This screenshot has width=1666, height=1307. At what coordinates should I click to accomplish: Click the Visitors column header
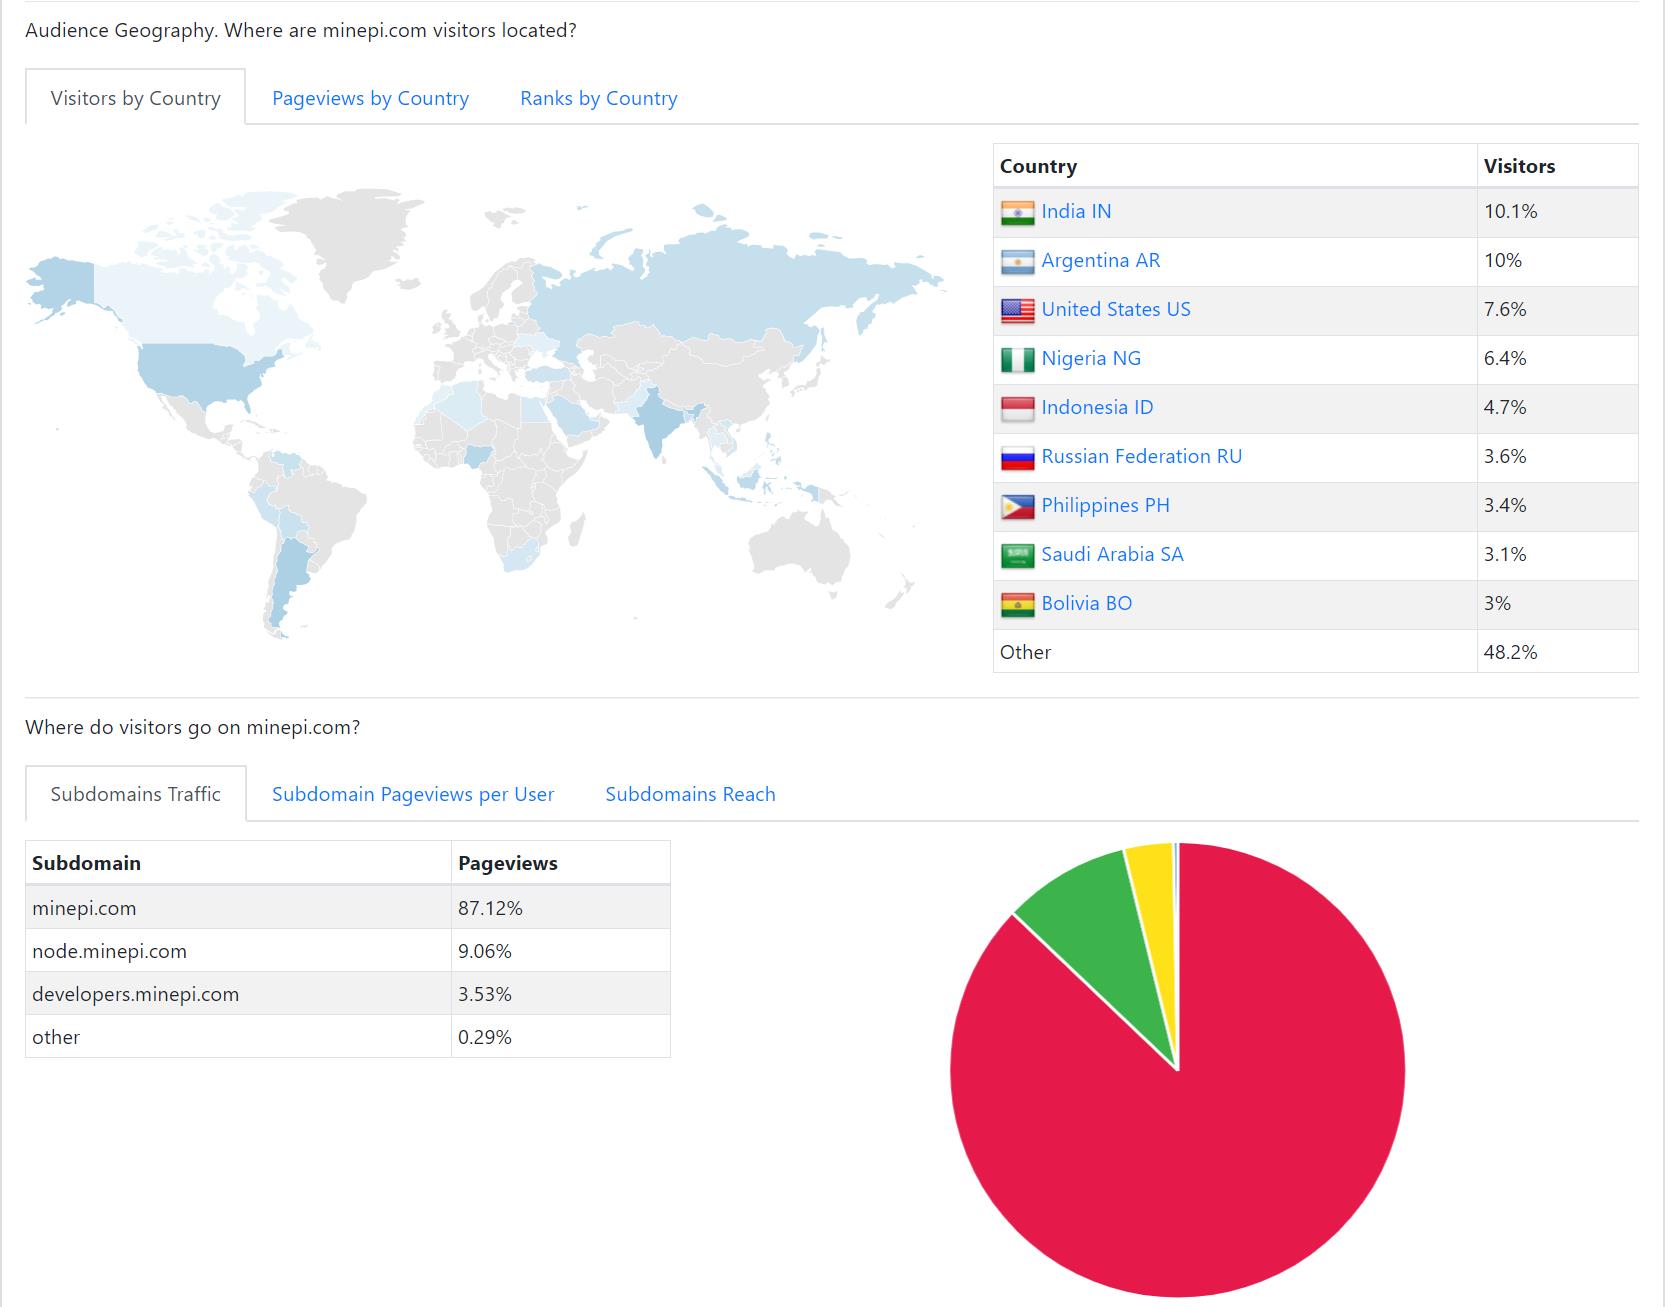coord(1557,166)
